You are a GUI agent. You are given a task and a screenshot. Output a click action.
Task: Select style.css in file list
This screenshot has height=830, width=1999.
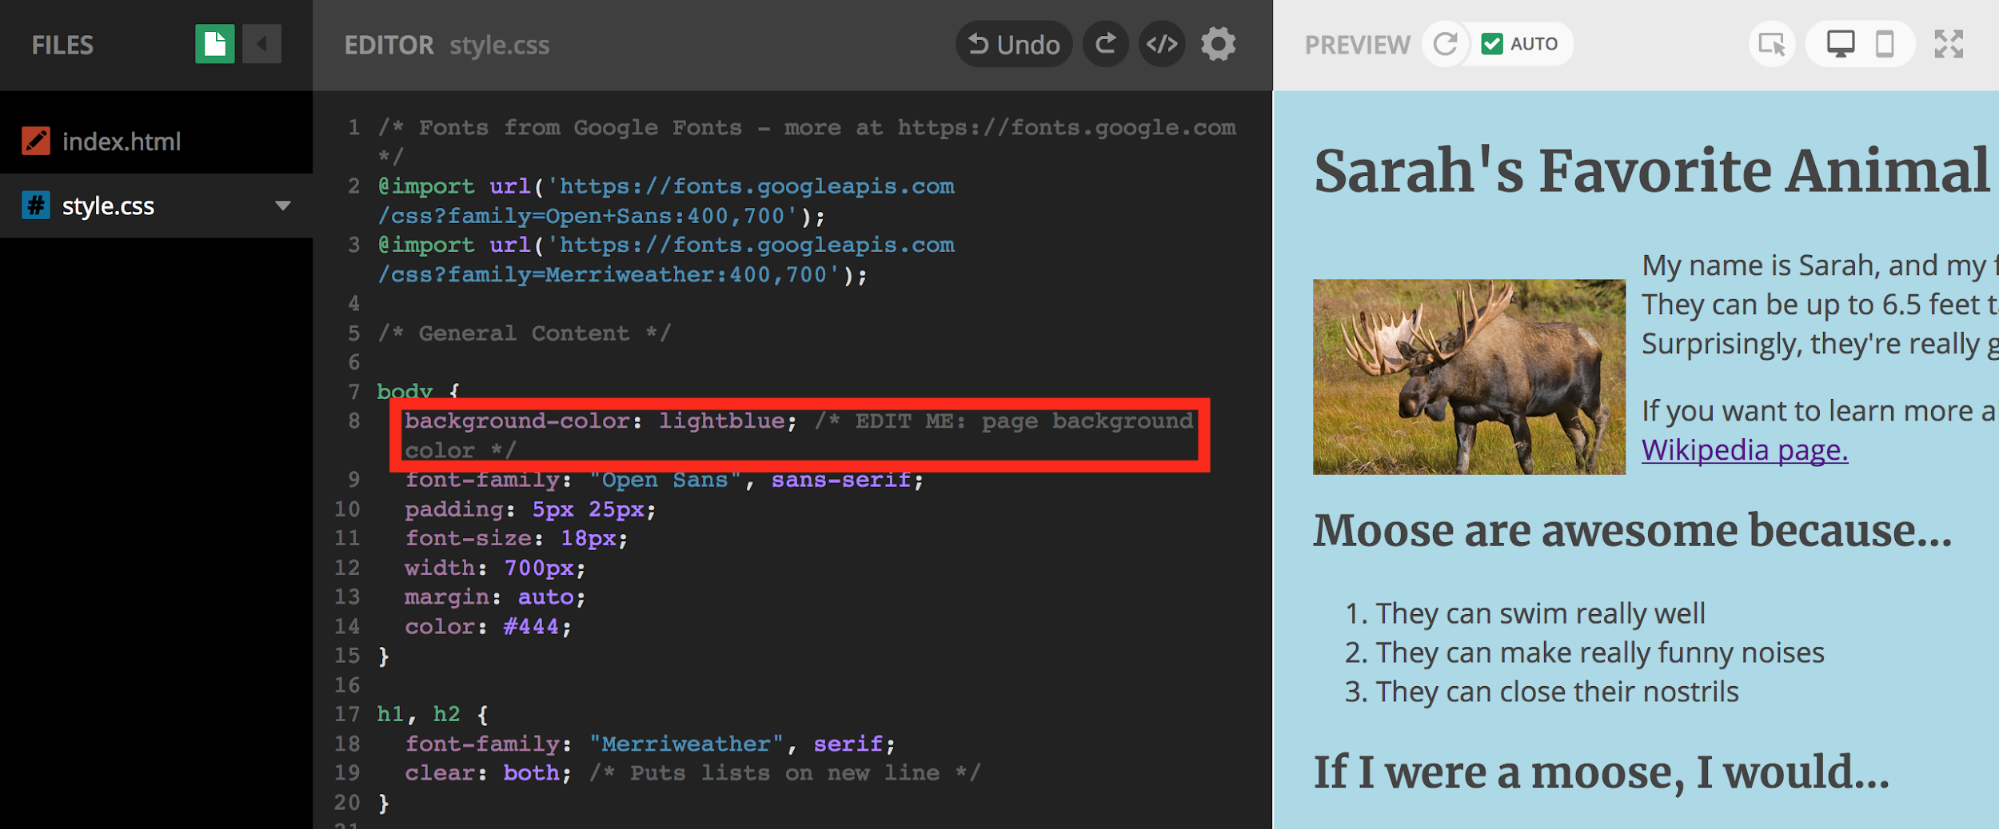pyautogui.click(x=108, y=206)
